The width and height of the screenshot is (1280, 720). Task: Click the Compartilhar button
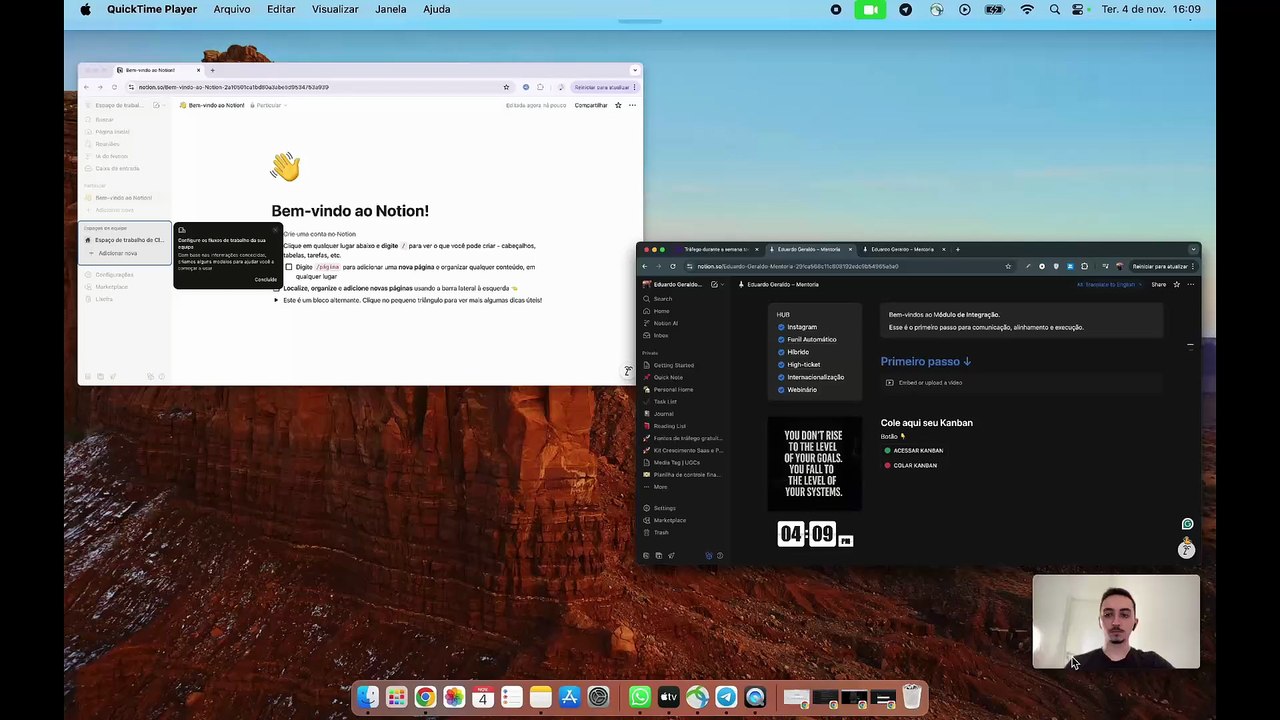[591, 105]
